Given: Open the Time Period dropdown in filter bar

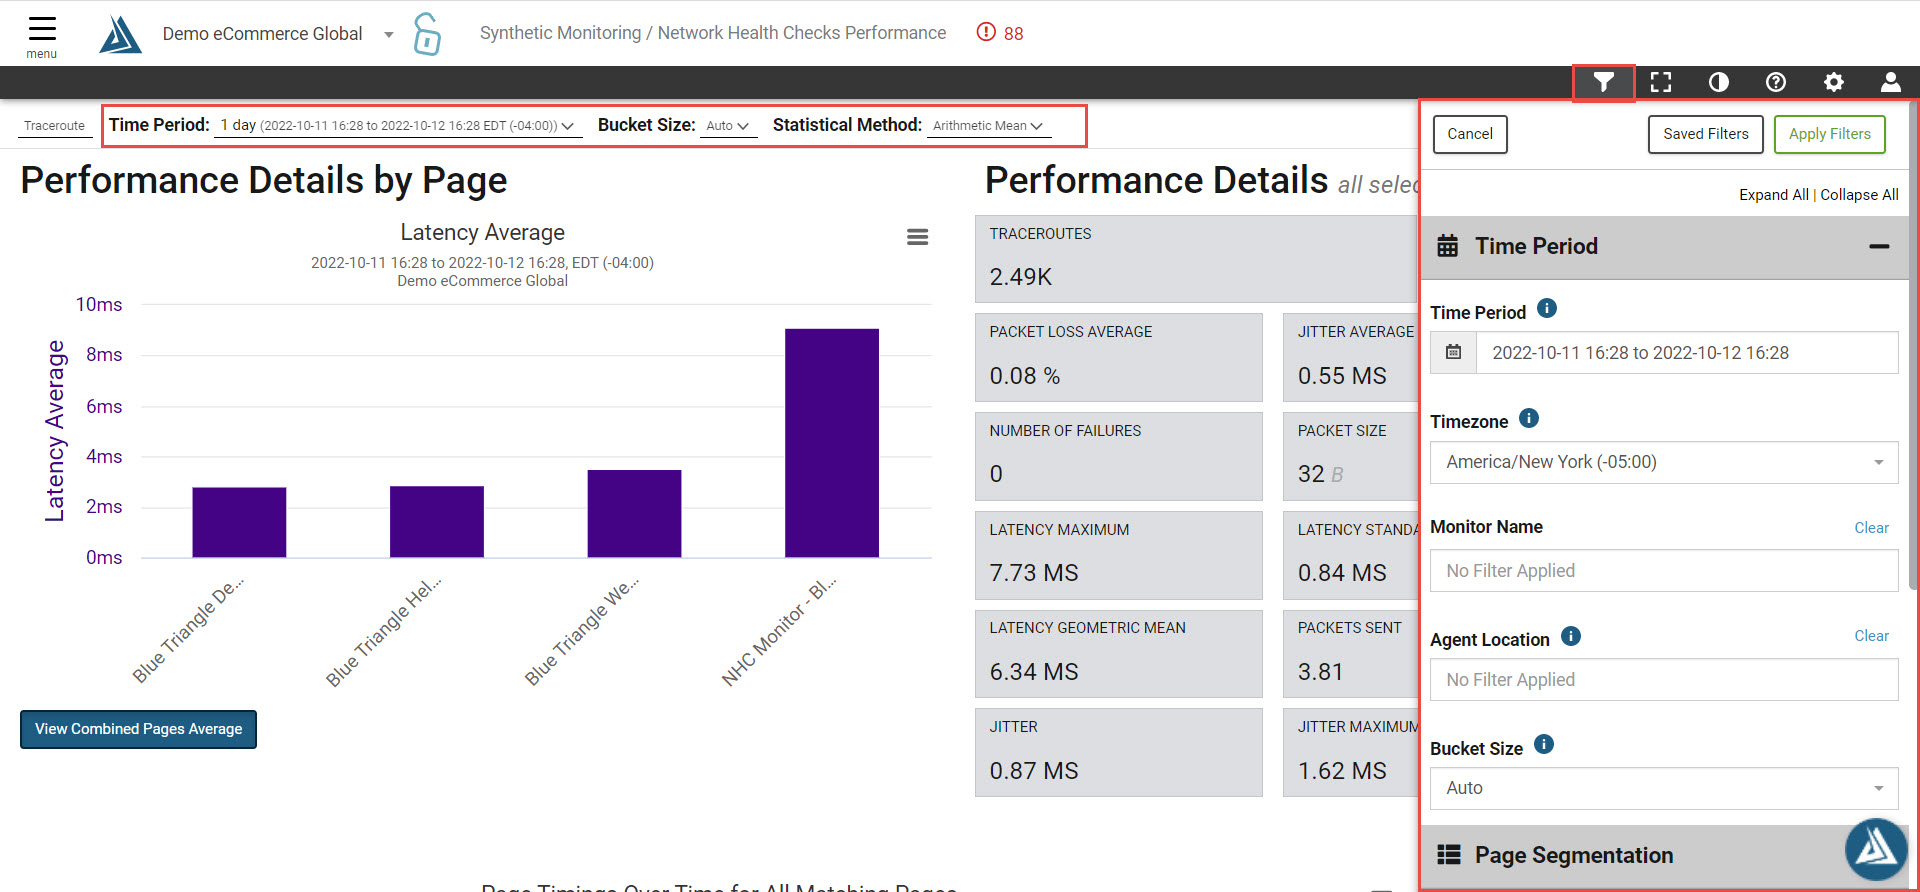Looking at the screenshot, I should click(398, 126).
